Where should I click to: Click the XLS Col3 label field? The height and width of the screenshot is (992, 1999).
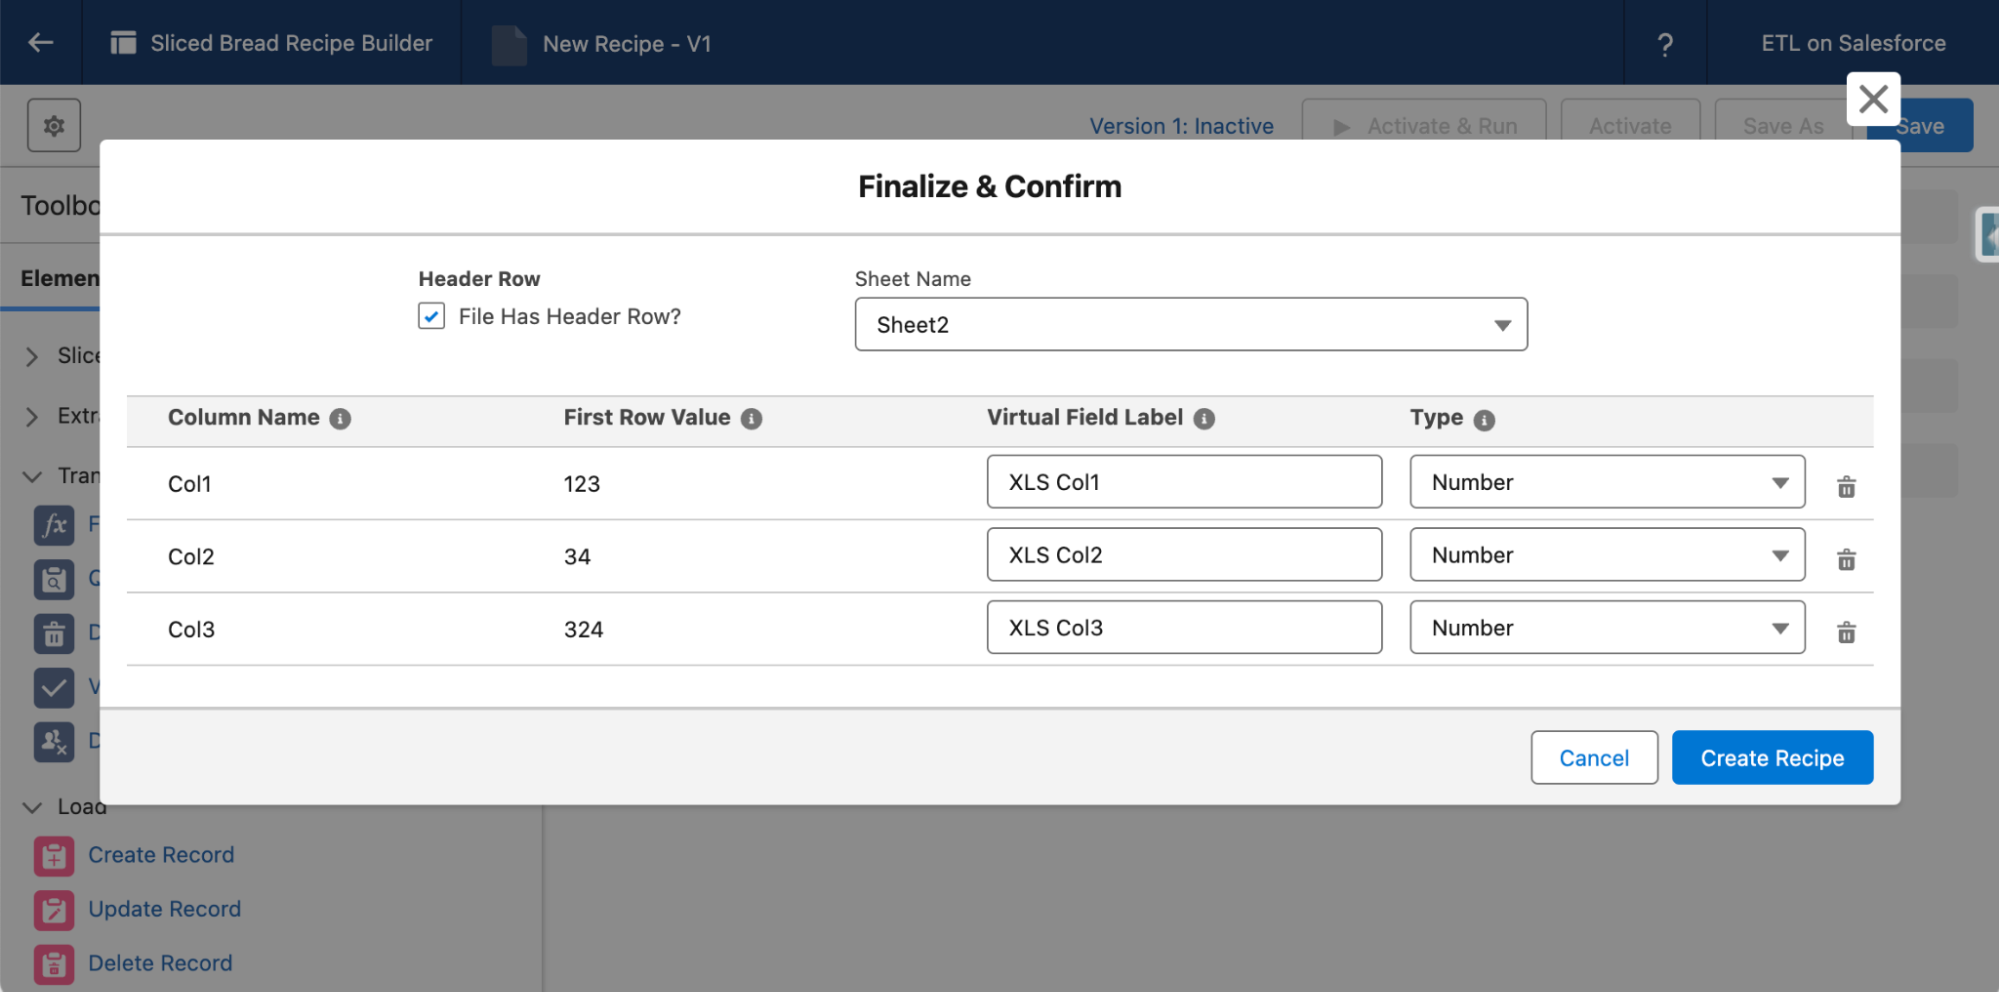[x=1183, y=628]
